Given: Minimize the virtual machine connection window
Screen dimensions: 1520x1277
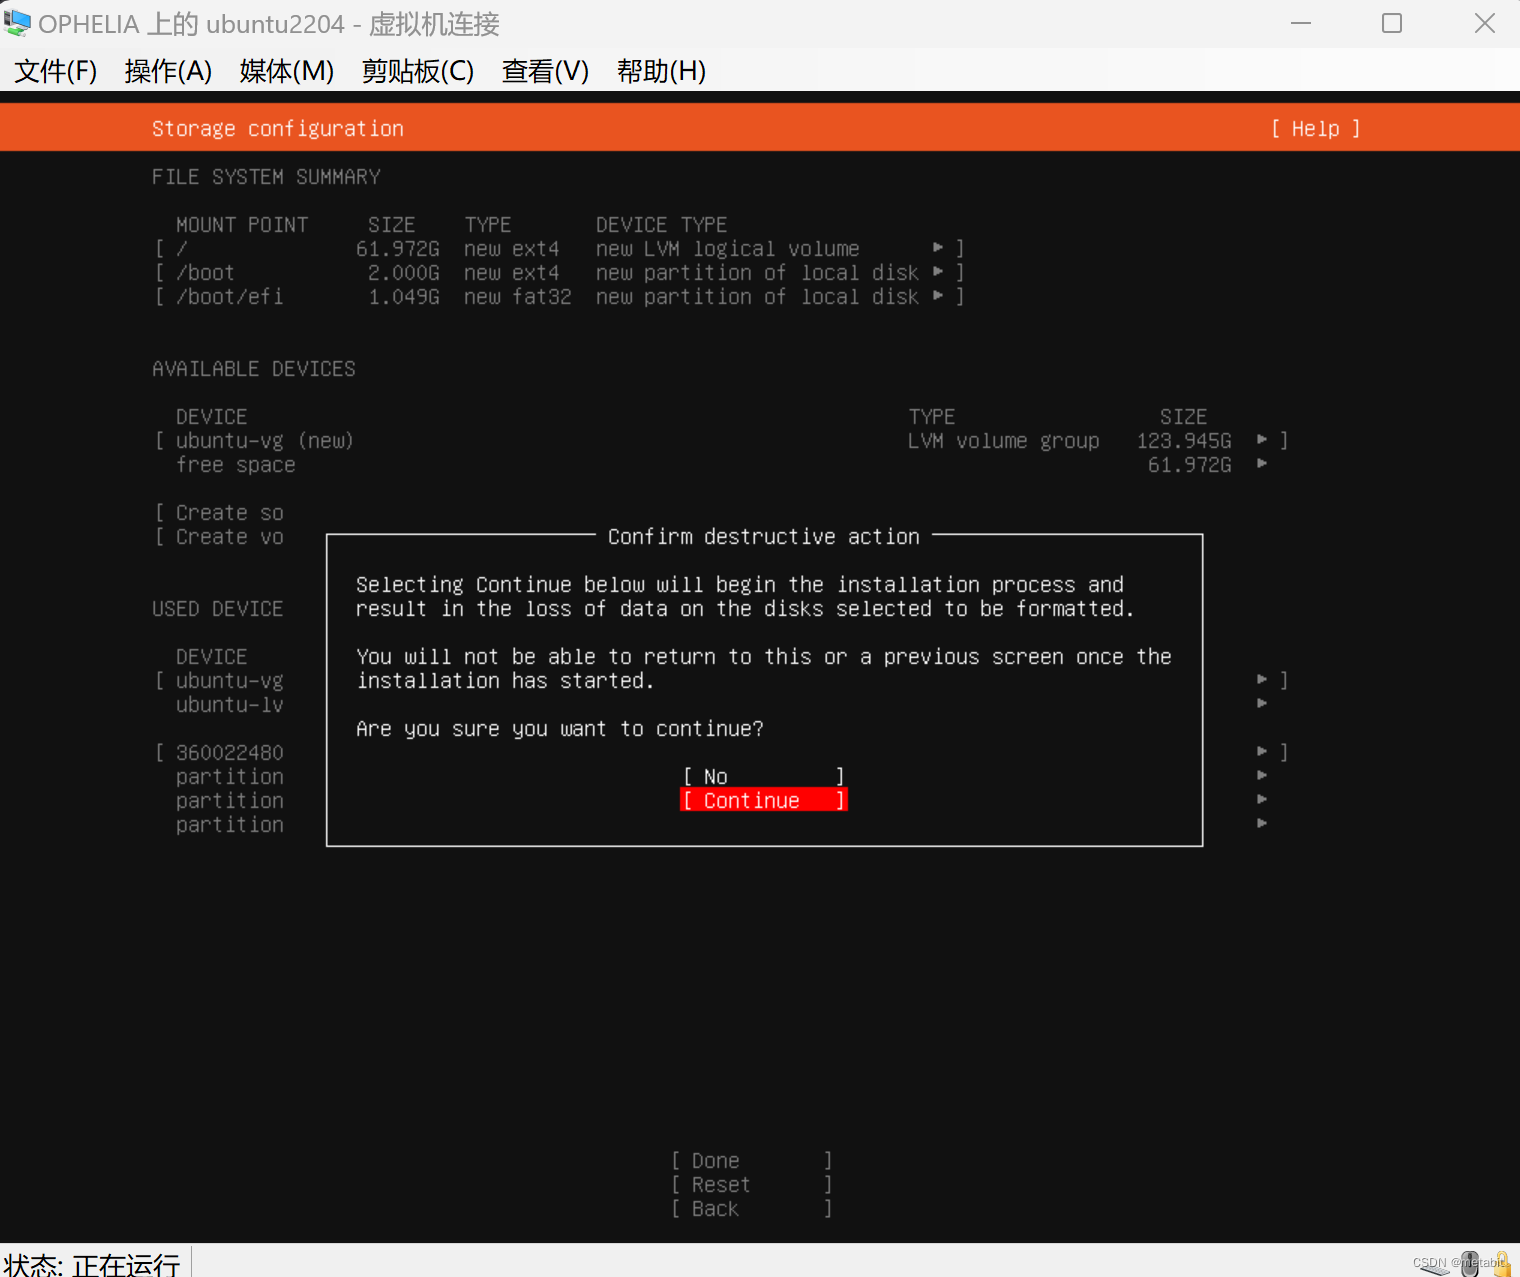Looking at the screenshot, I should pyautogui.click(x=1301, y=23).
